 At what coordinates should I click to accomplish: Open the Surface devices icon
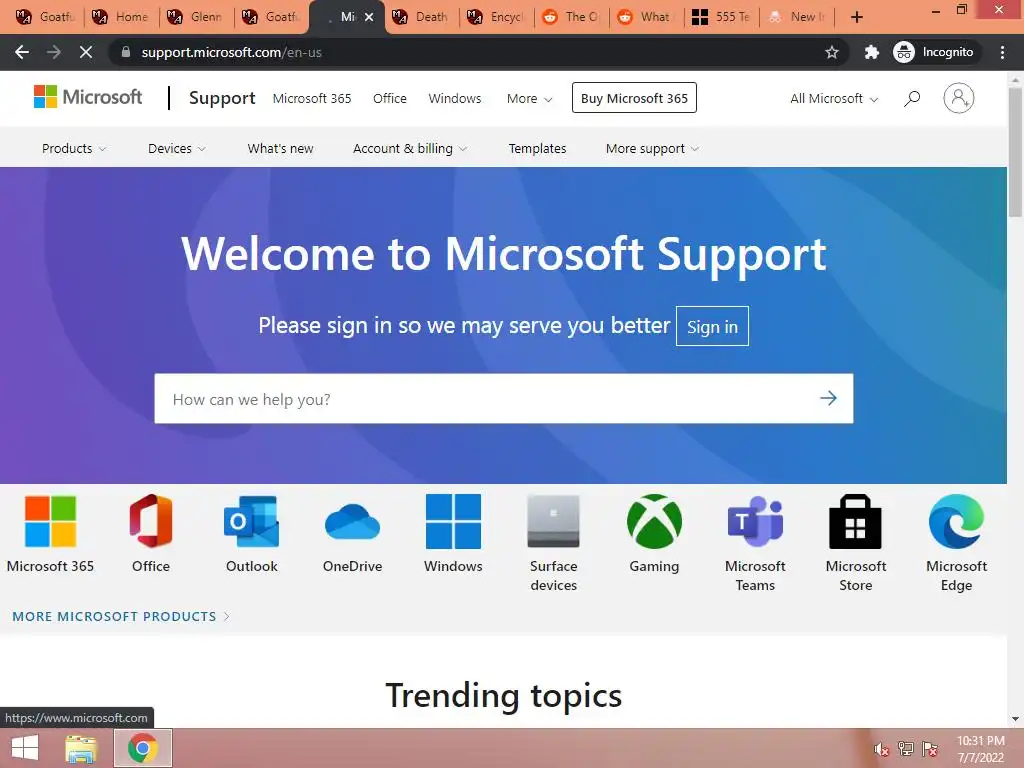coord(553,520)
